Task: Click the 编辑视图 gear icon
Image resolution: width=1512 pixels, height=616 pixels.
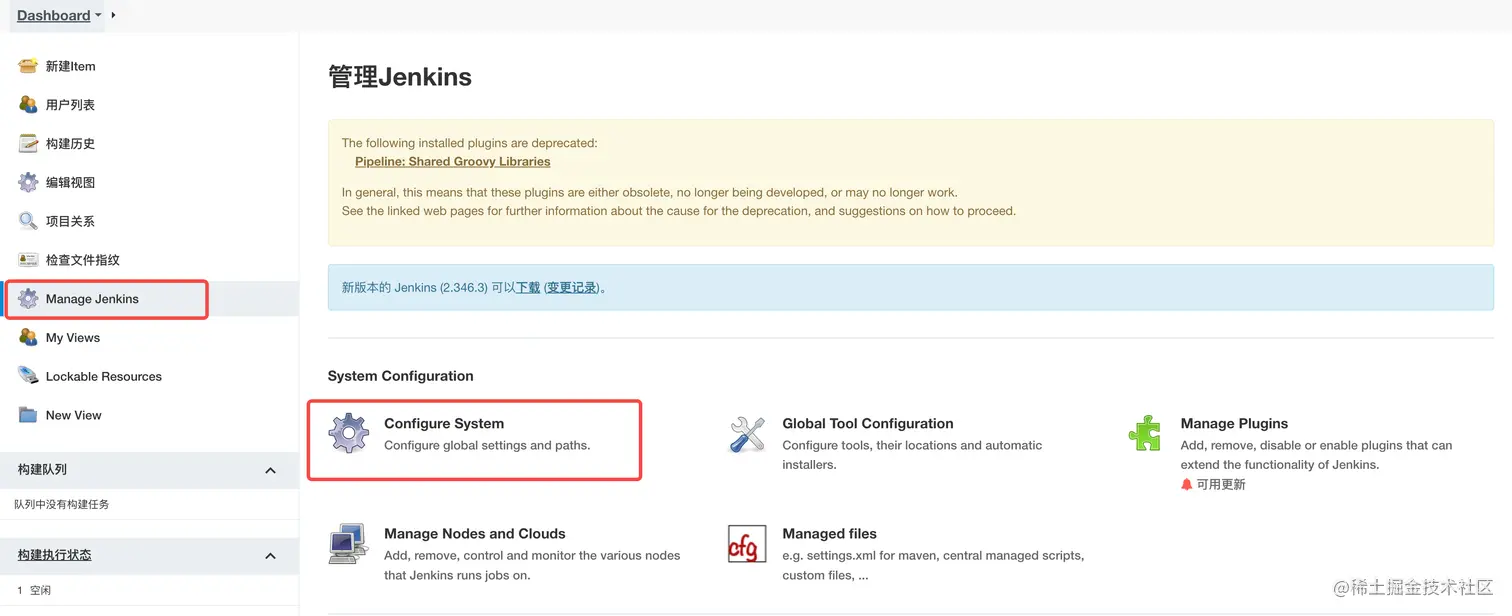Action: [x=28, y=182]
